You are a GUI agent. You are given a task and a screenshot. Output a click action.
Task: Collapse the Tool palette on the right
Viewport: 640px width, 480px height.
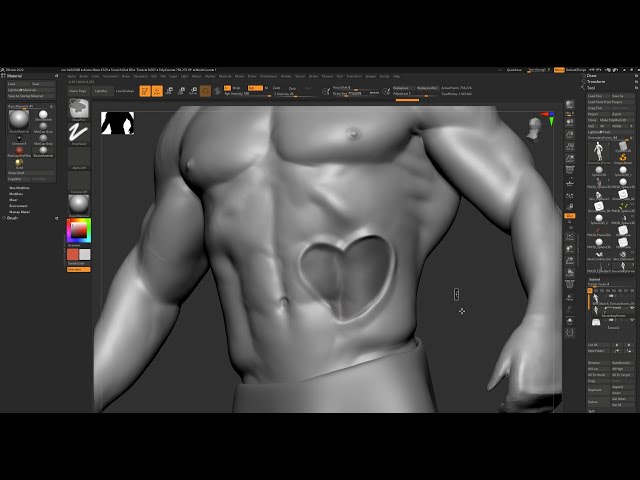pos(591,88)
